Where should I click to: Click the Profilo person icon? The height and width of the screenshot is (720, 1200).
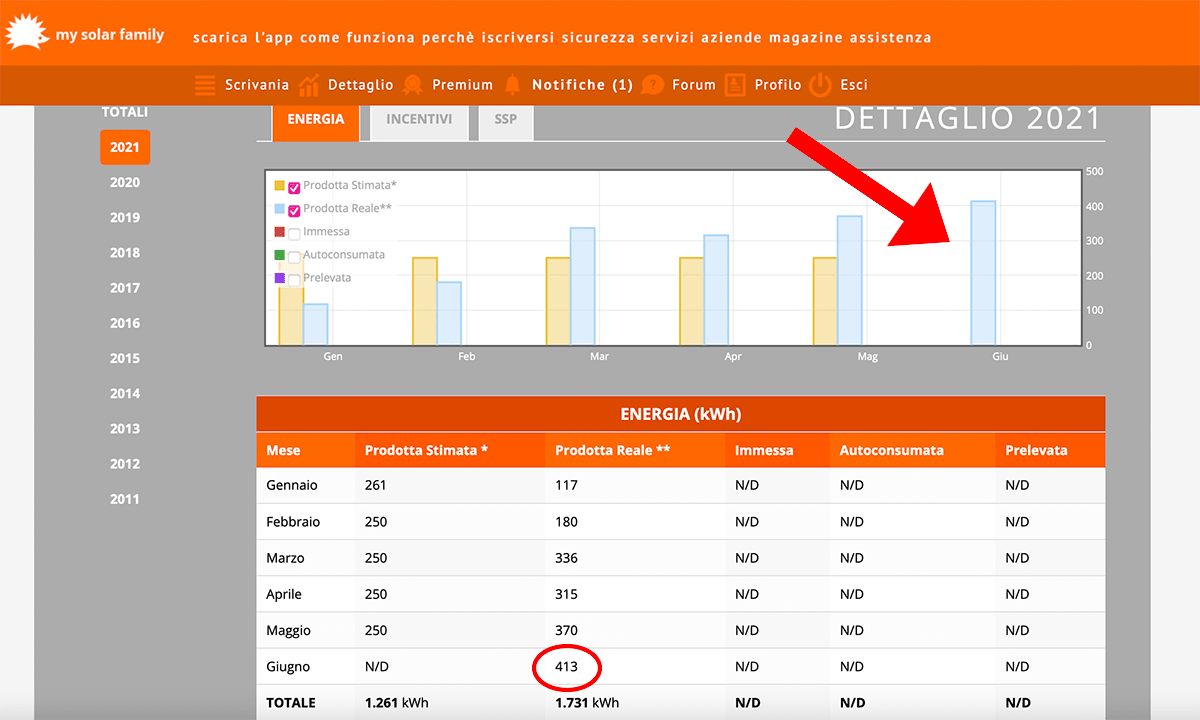pyautogui.click(x=735, y=85)
